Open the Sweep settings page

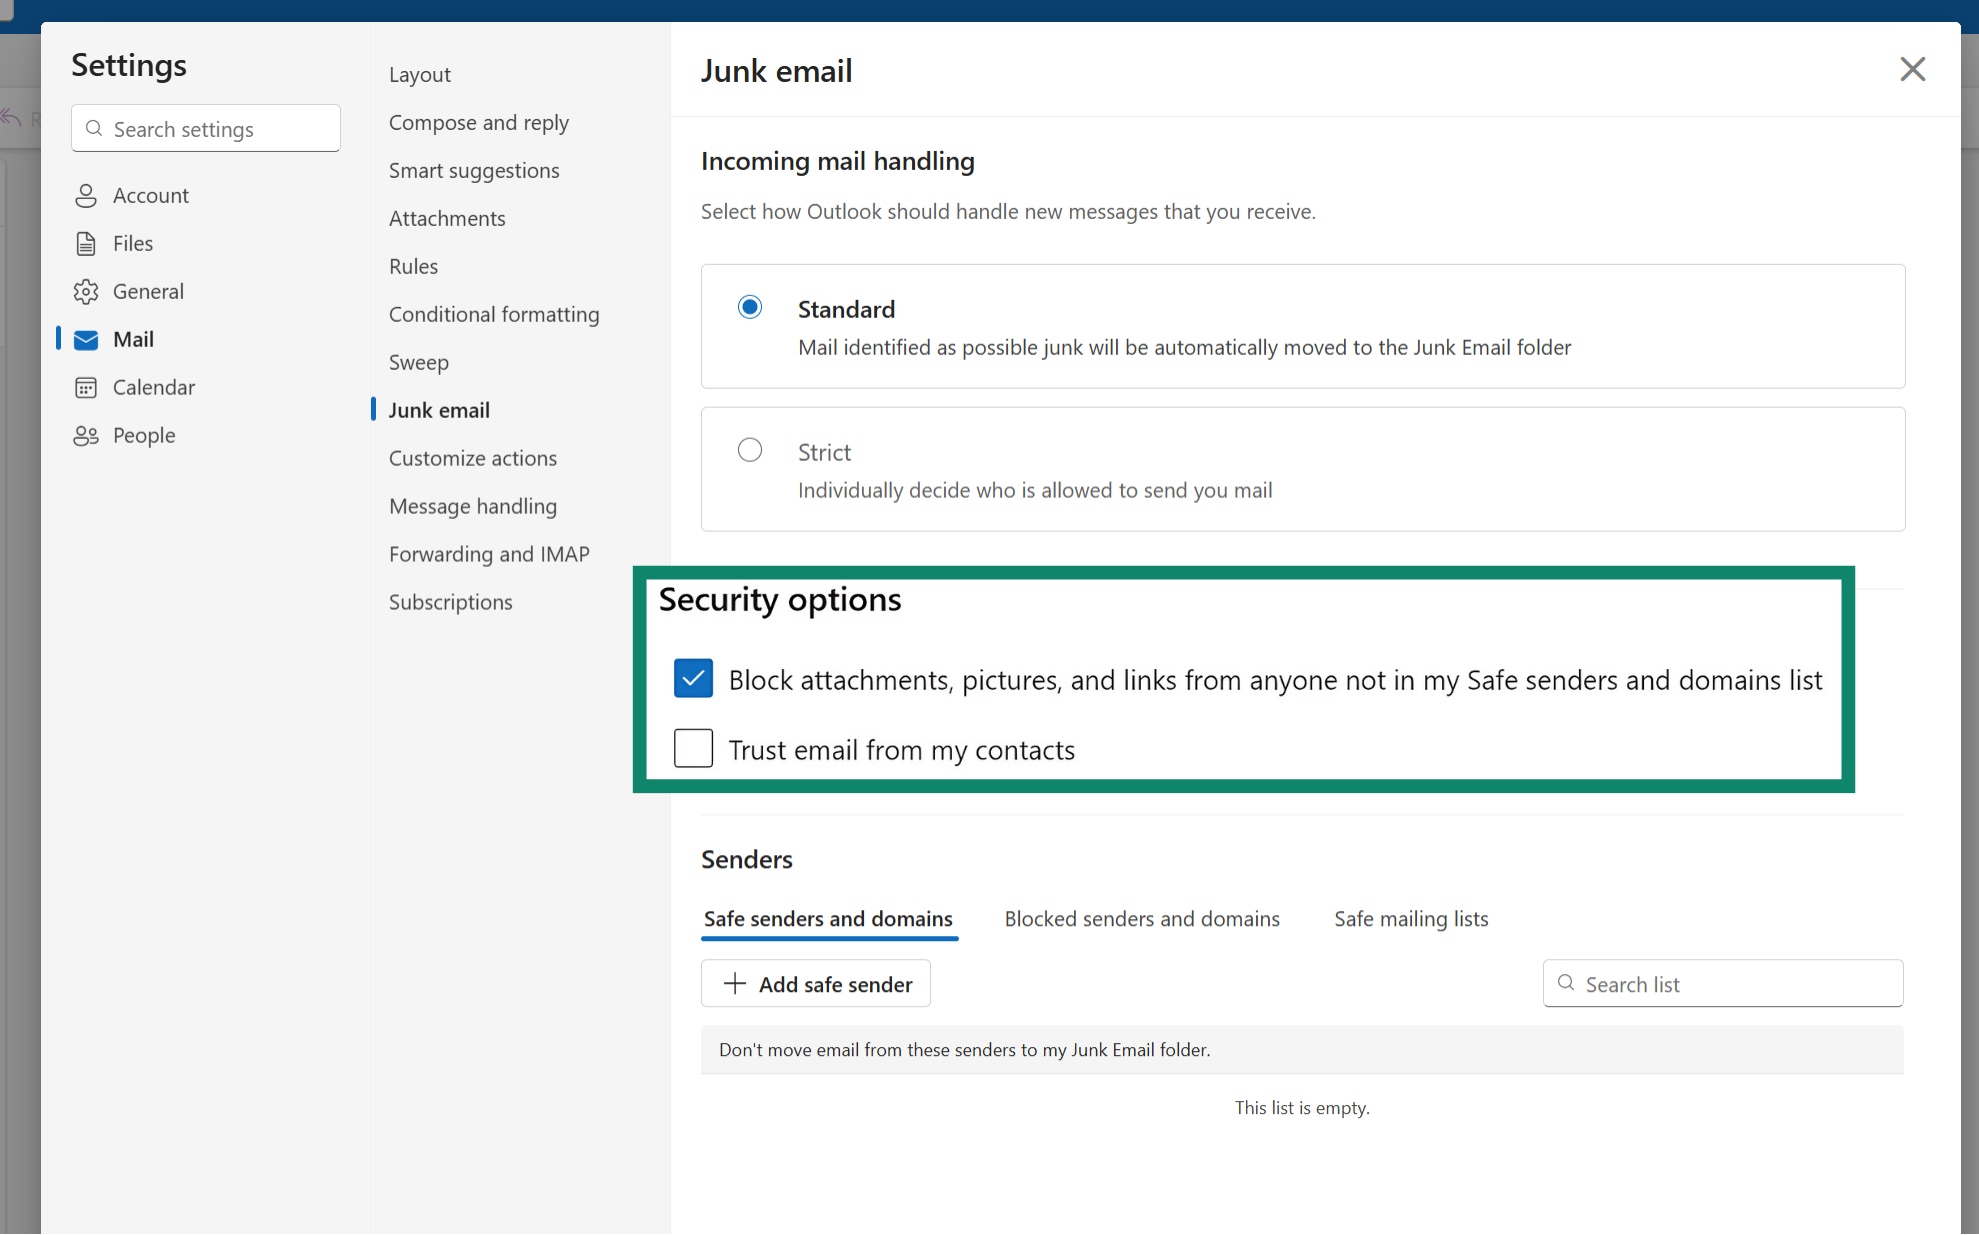click(x=418, y=362)
